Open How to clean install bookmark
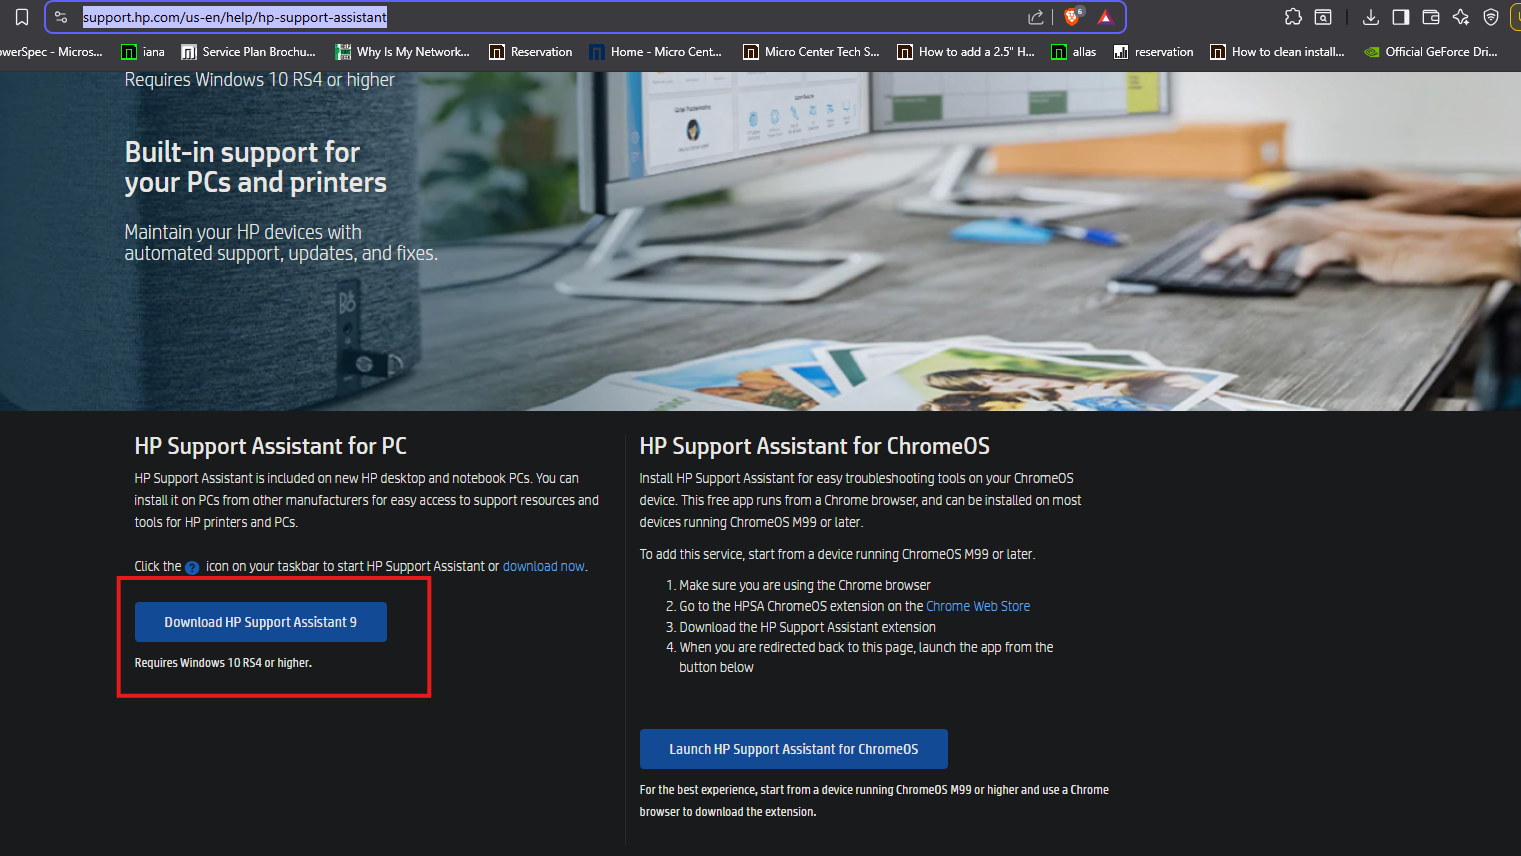This screenshot has height=856, width=1521. point(1277,52)
